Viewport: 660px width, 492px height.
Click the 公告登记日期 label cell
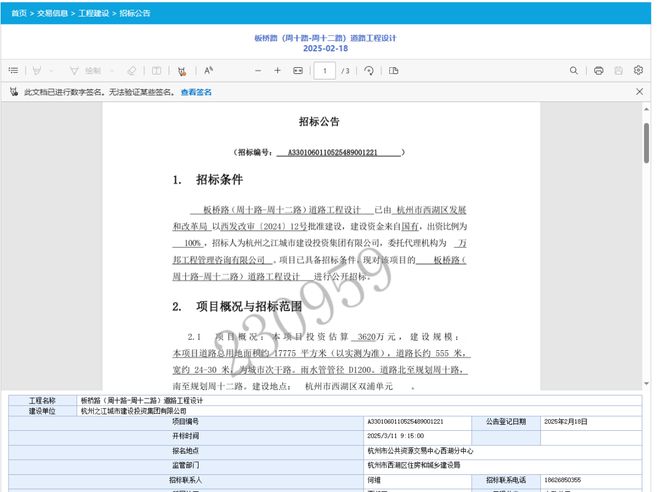(506, 421)
